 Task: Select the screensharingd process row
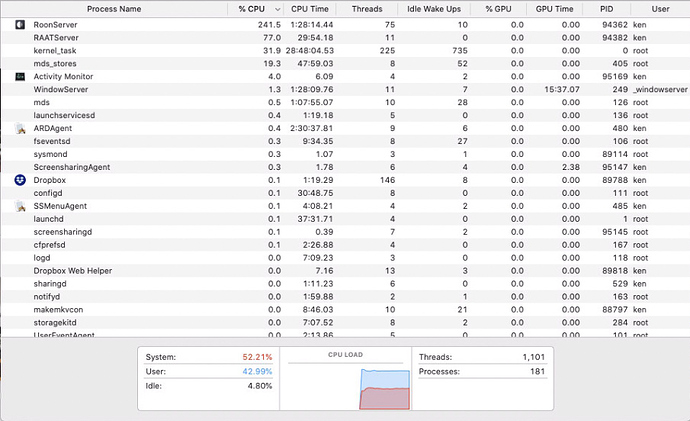[345, 232]
